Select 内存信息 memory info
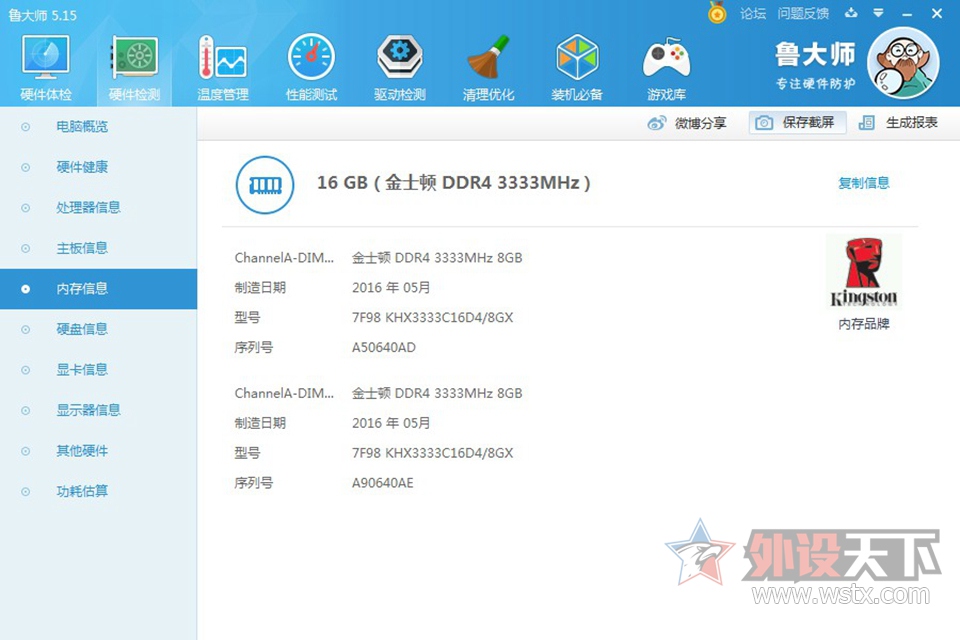Image resolution: width=960 pixels, height=640 pixels. 99,288
